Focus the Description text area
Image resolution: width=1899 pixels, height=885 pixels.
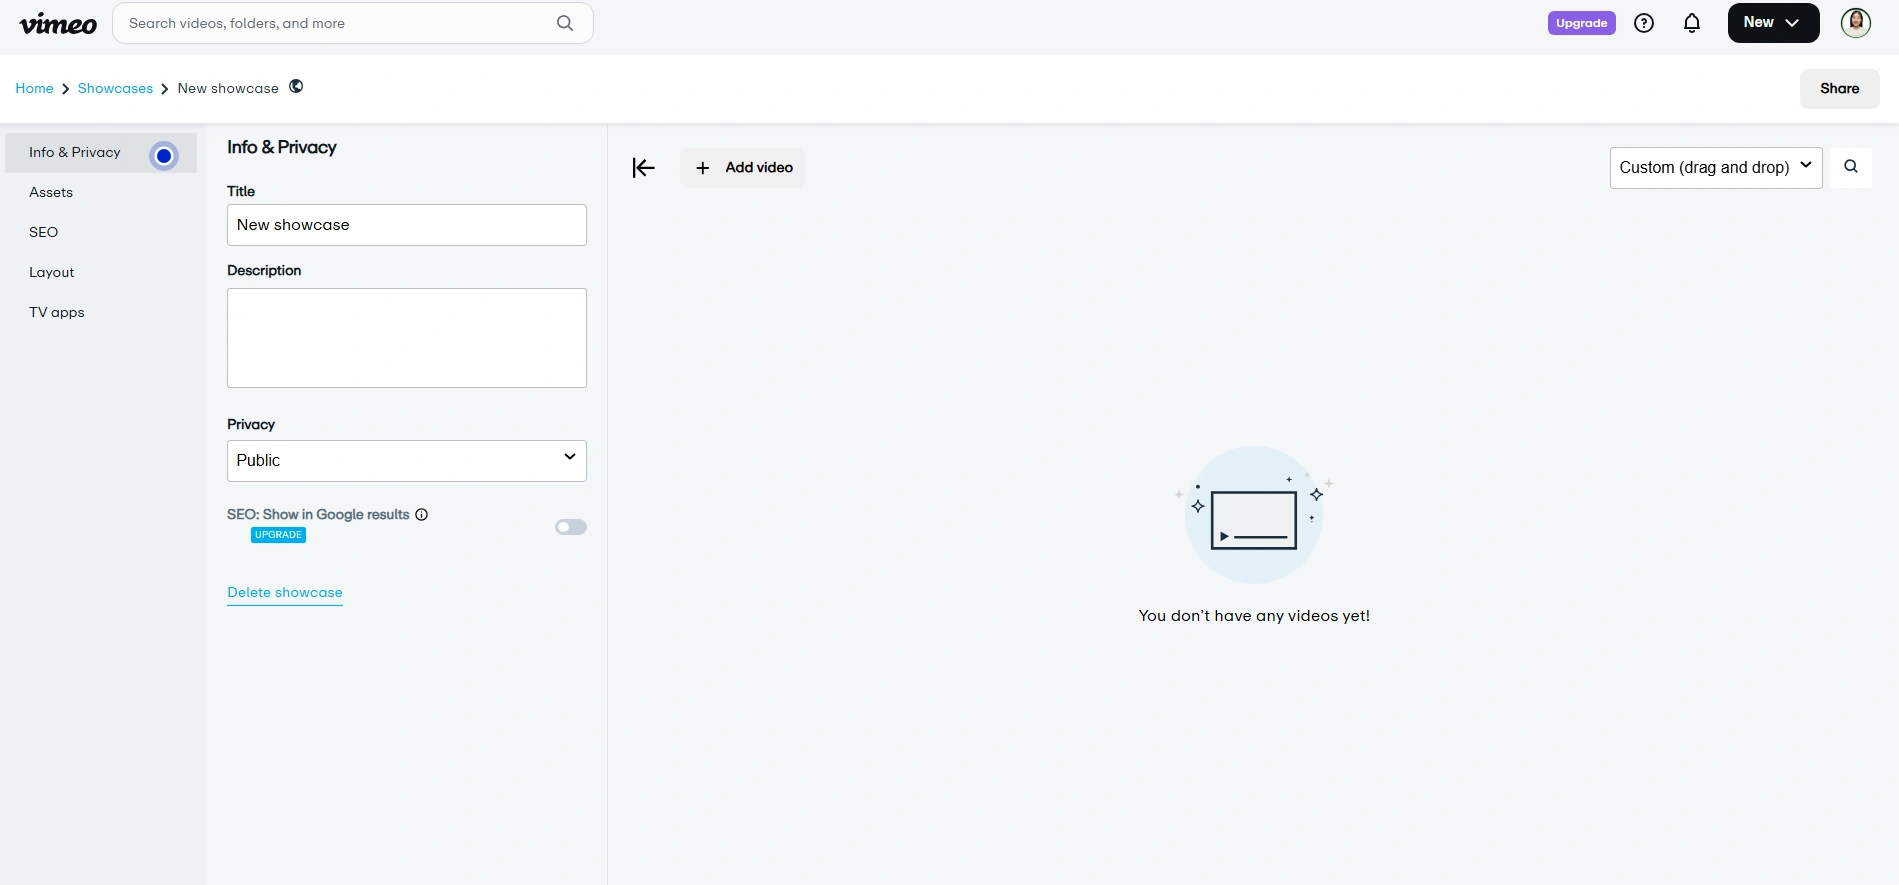(x=407, y=338)
